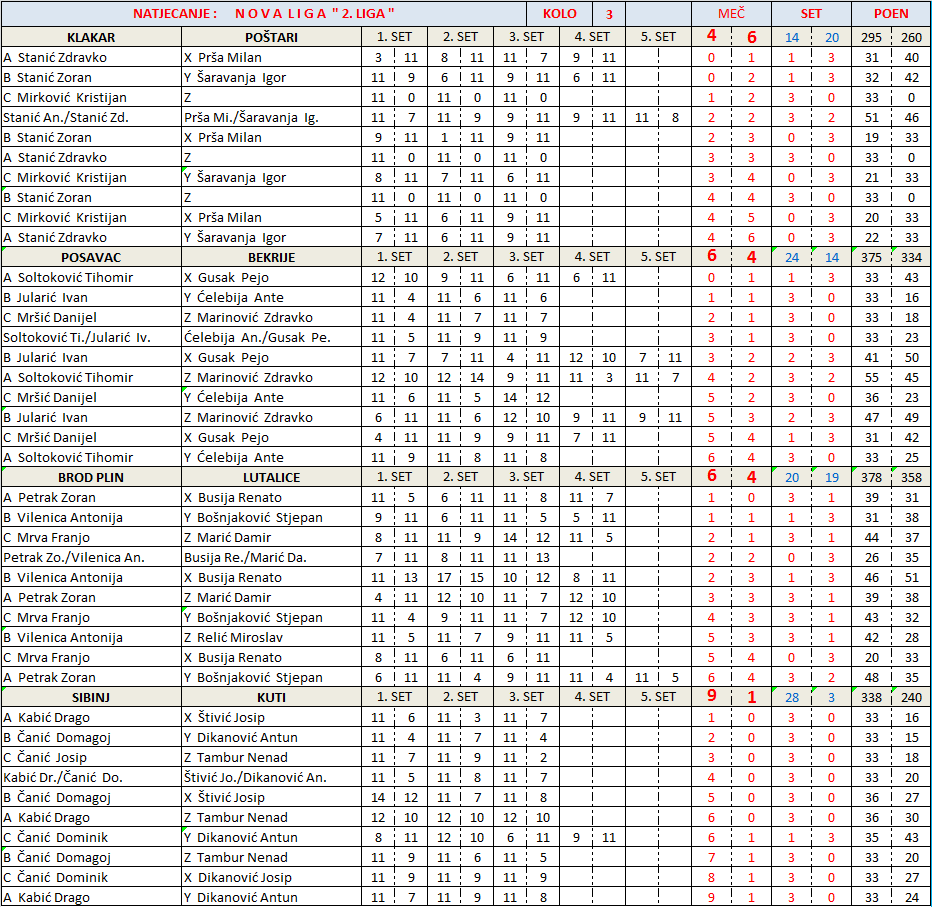Select the KLAKAR team header cell
Viewport: 932px width, 907px height.
[x=91, y=37]
